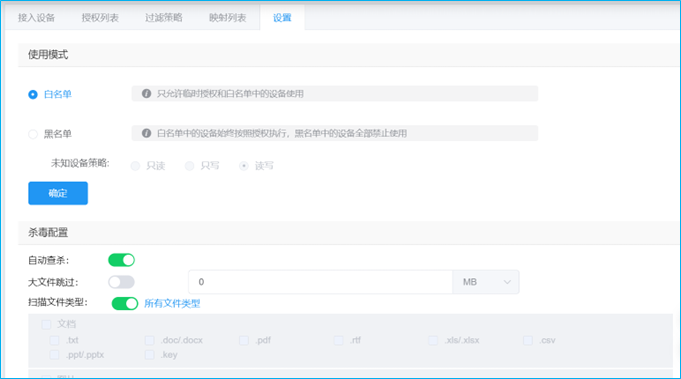Open the 授权列表 tab
The width and height of the screenshot is (681, 379).
(x=100, y=18)
